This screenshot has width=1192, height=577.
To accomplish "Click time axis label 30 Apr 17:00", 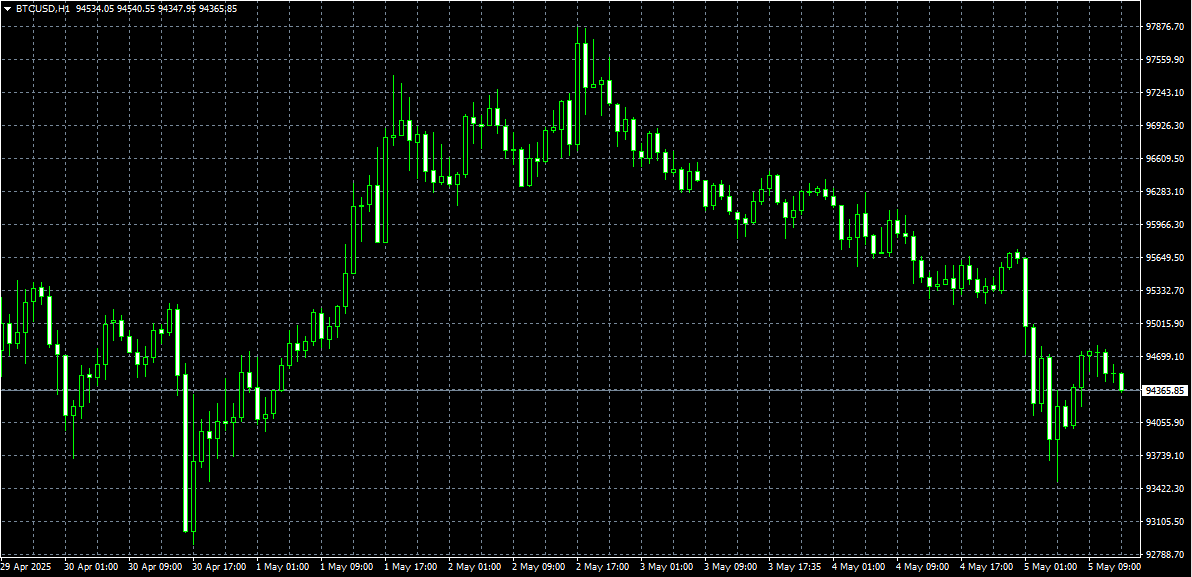I will [x=219, y=567].
